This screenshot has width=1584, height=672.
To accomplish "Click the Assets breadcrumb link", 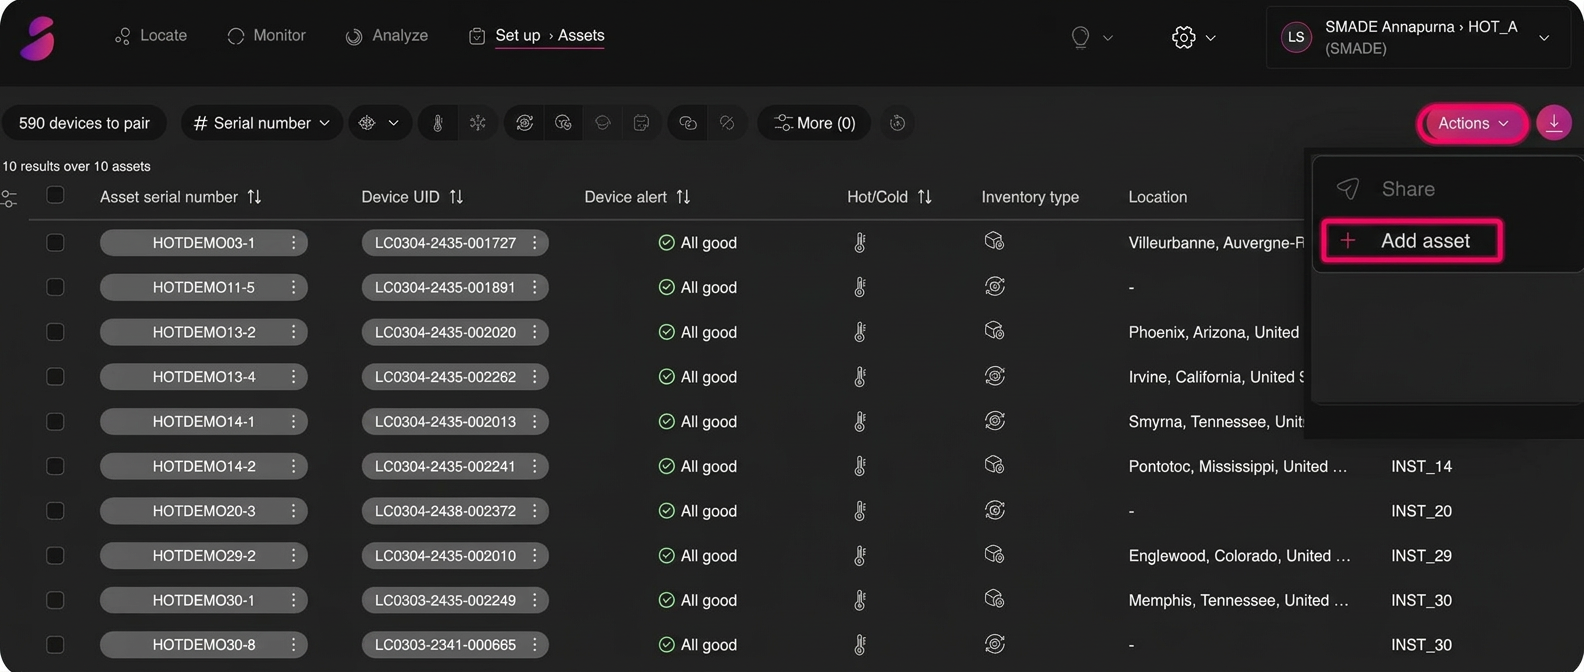I will [581, 36].
